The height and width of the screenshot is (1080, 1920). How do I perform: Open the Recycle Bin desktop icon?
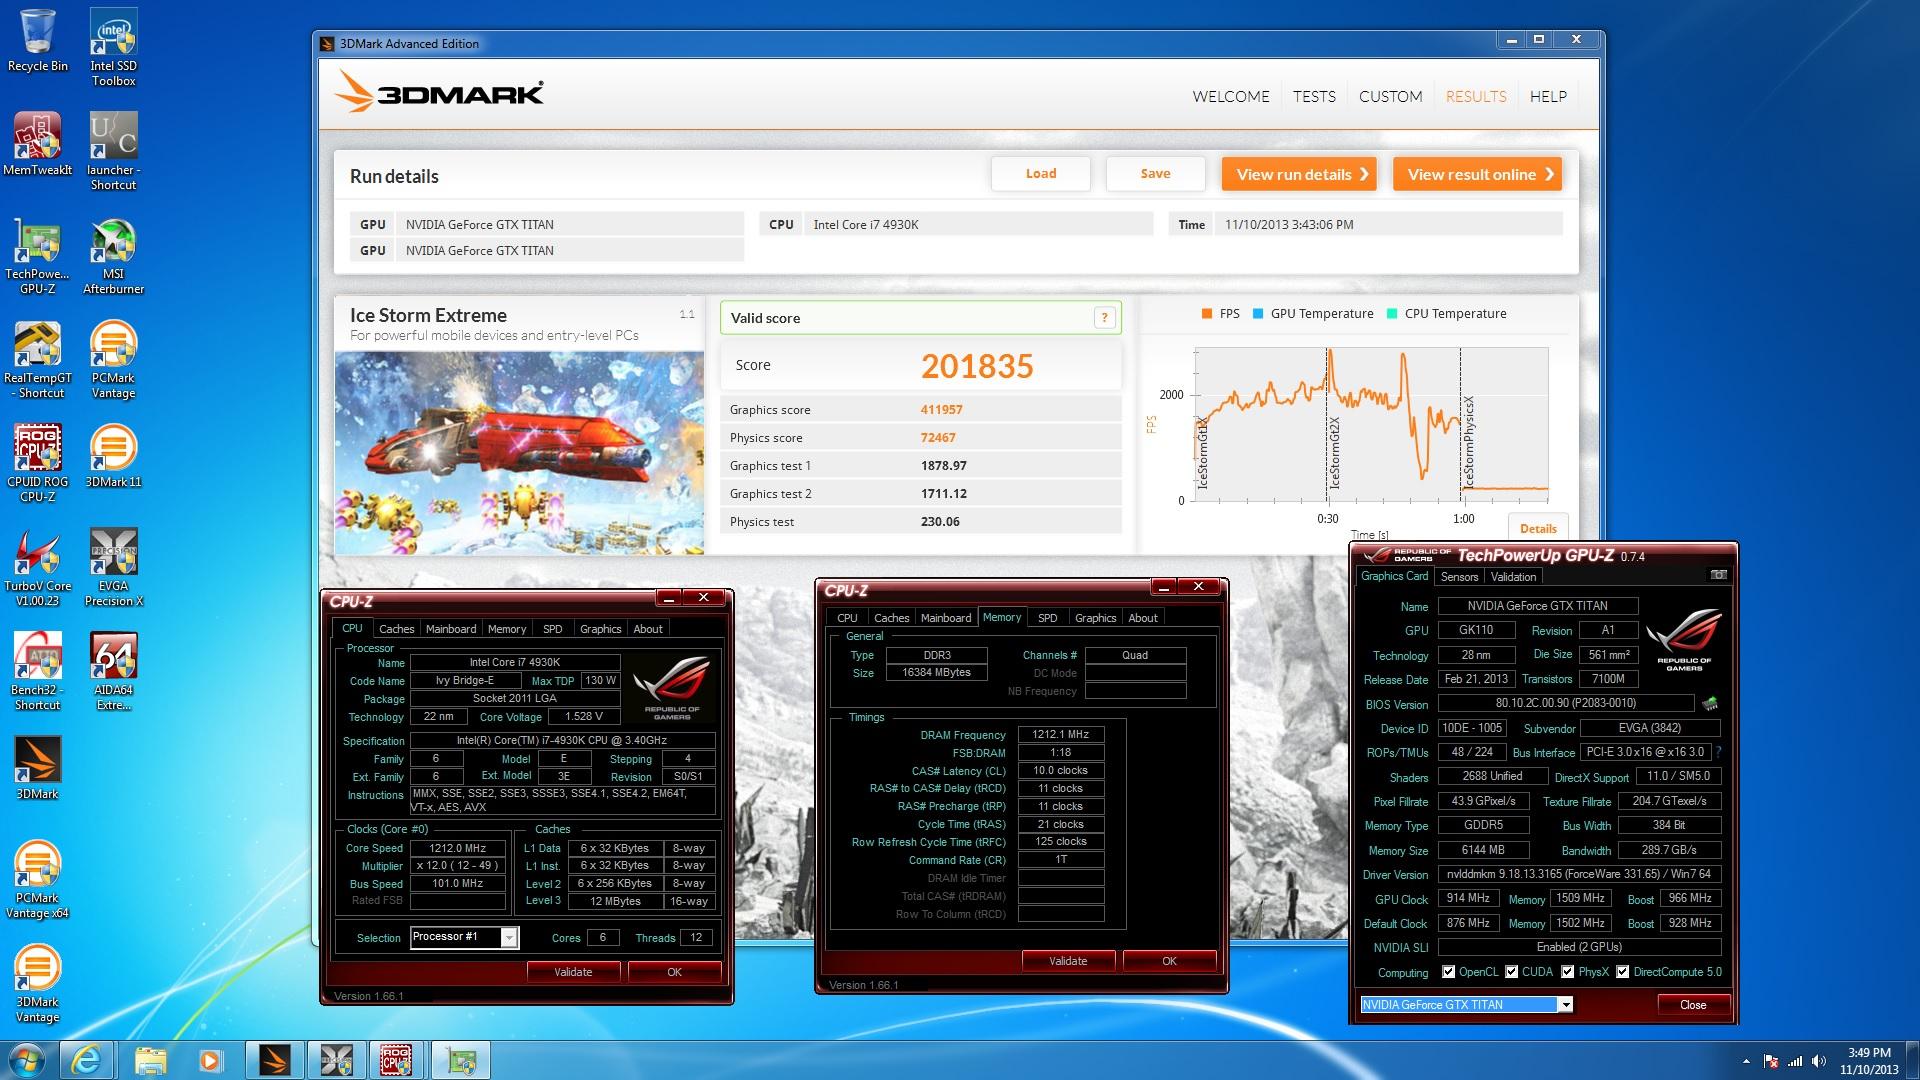(37, 41)
